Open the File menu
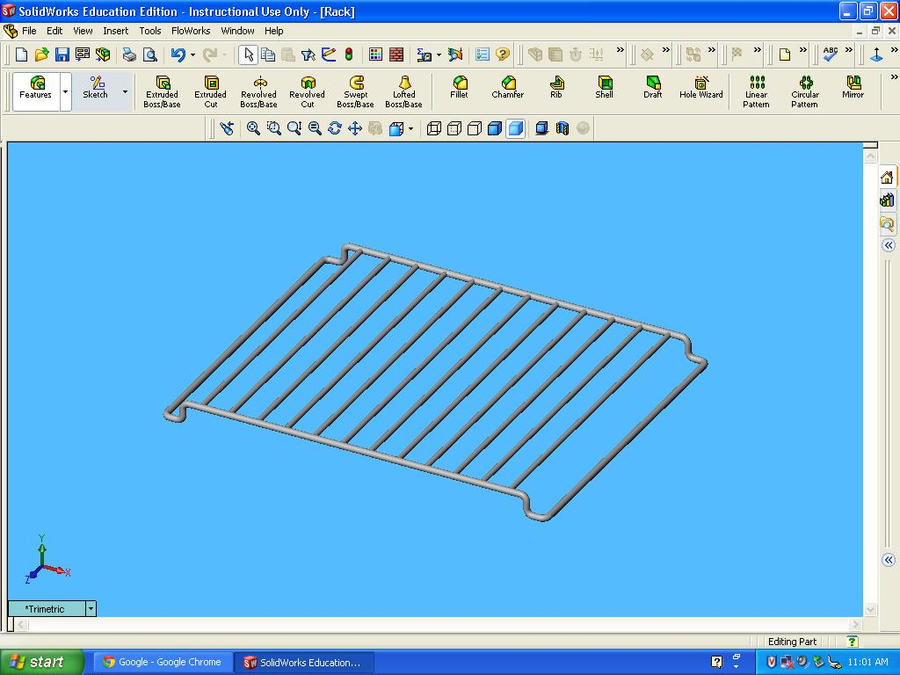 click(x=29, y=31)
